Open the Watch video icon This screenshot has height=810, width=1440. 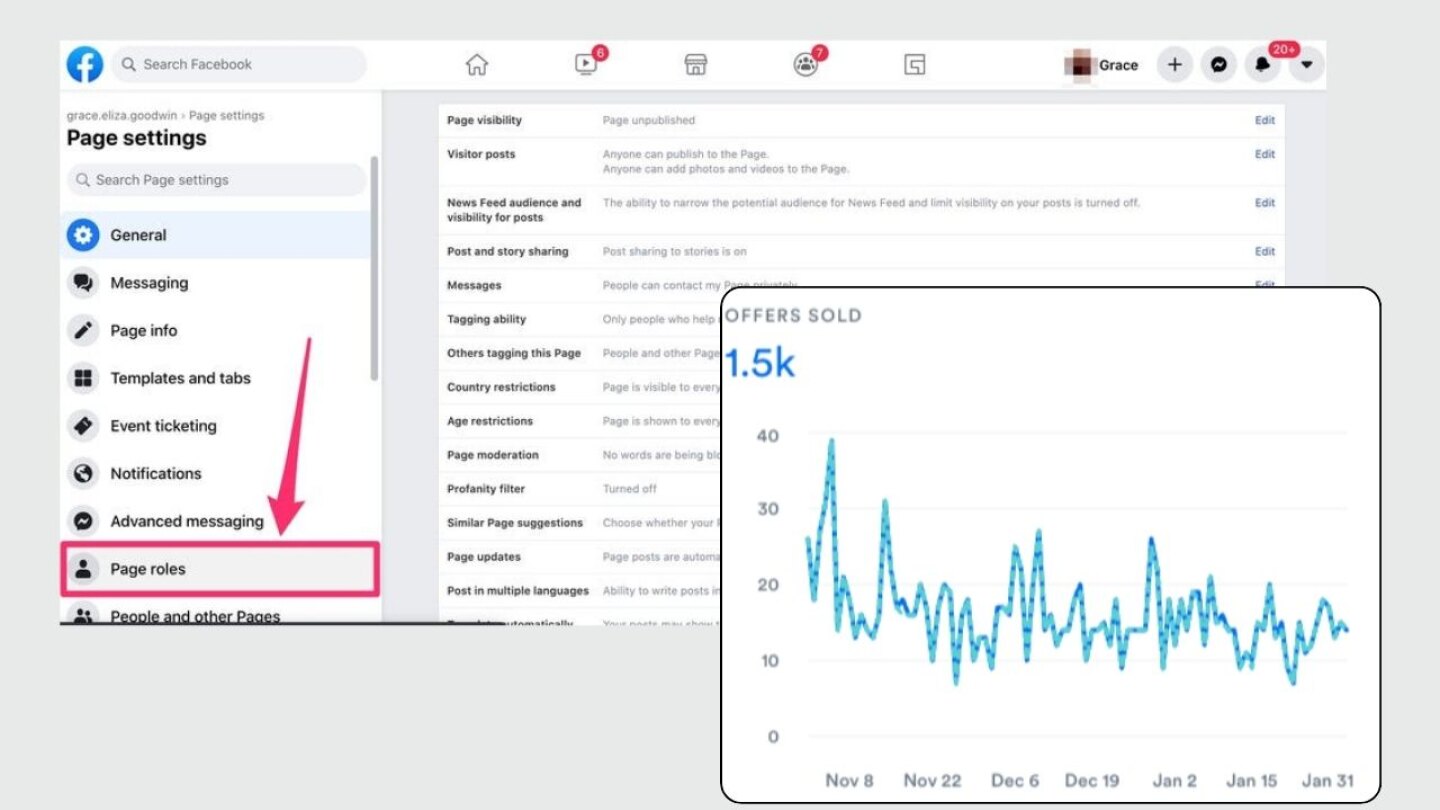[x=586, y=65]
